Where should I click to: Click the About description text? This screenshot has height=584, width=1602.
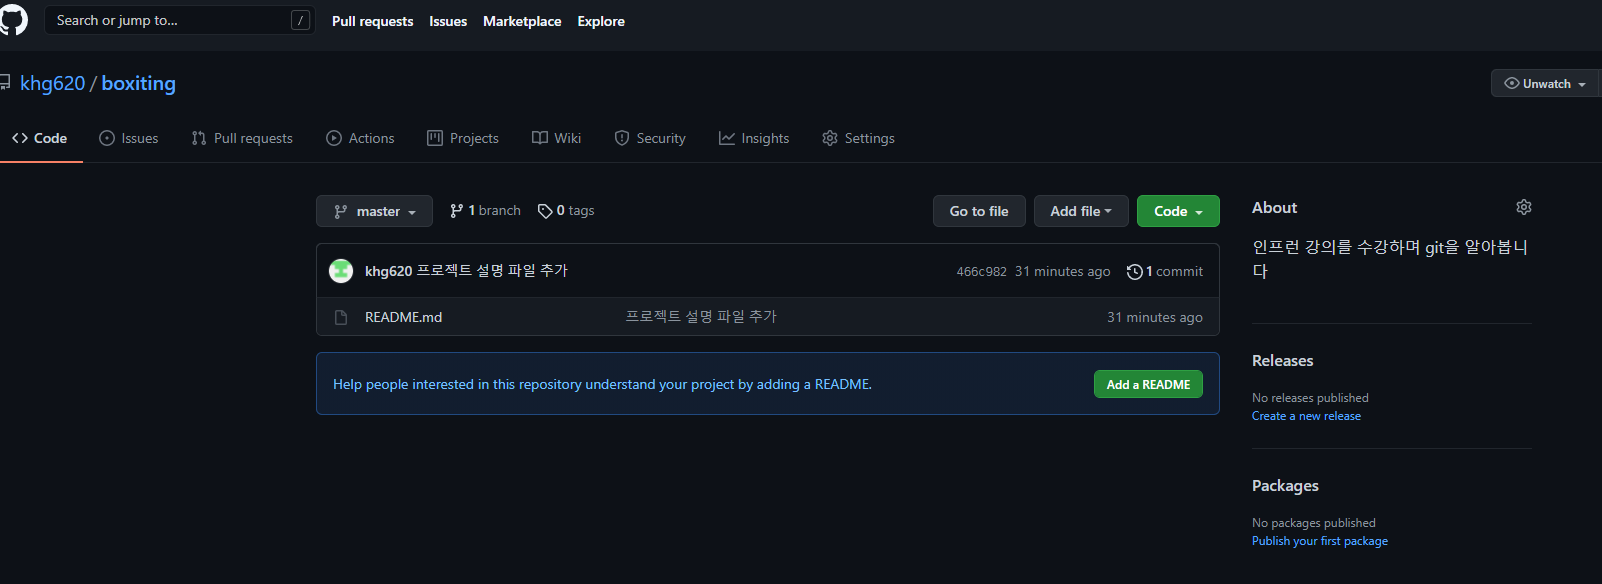(1390, 259)
